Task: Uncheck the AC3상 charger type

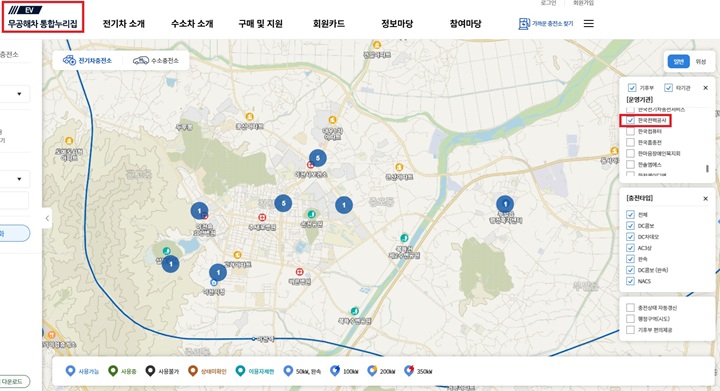Action: (x=630, y=248)
